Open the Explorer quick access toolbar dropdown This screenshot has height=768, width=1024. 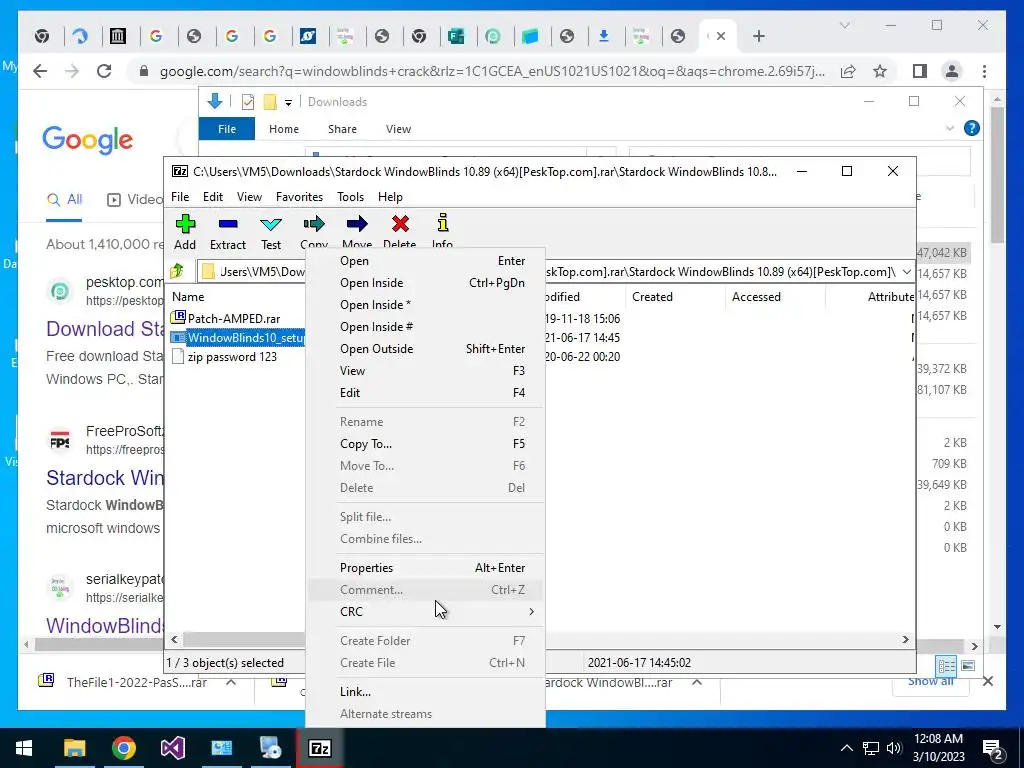click(x=288, y=103)
